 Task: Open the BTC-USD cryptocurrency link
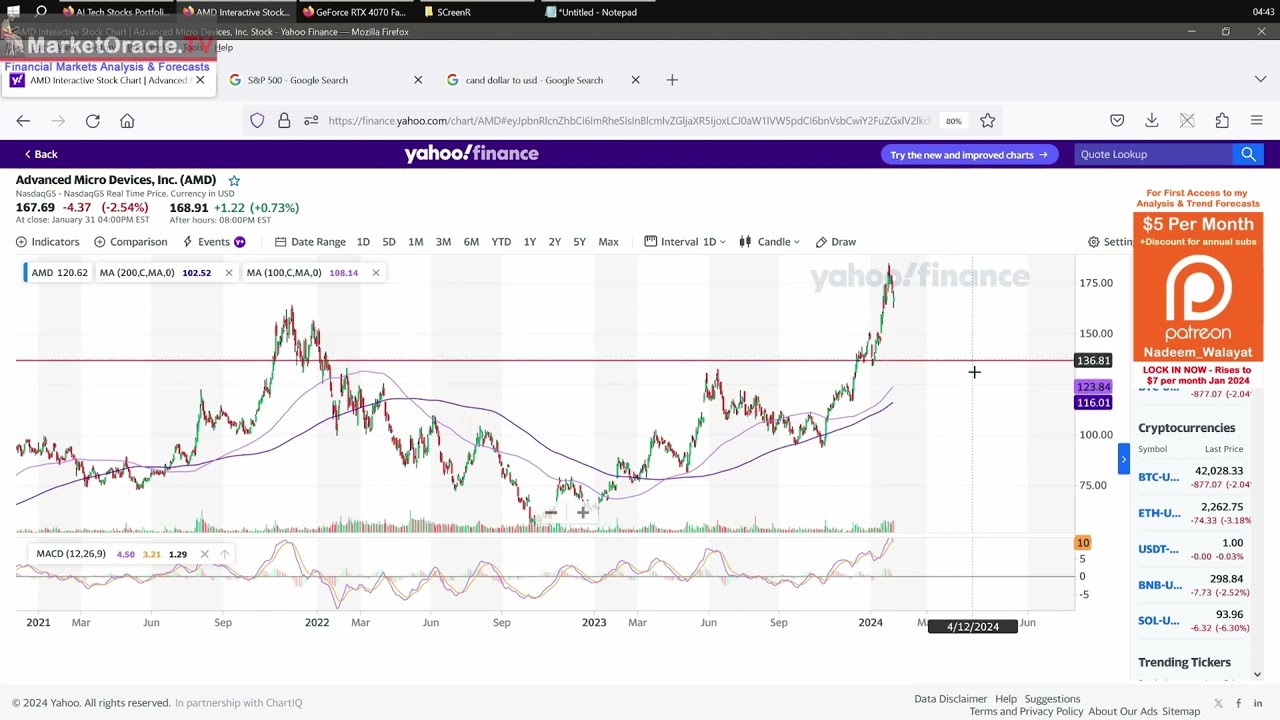click(x=1158, y=477)
